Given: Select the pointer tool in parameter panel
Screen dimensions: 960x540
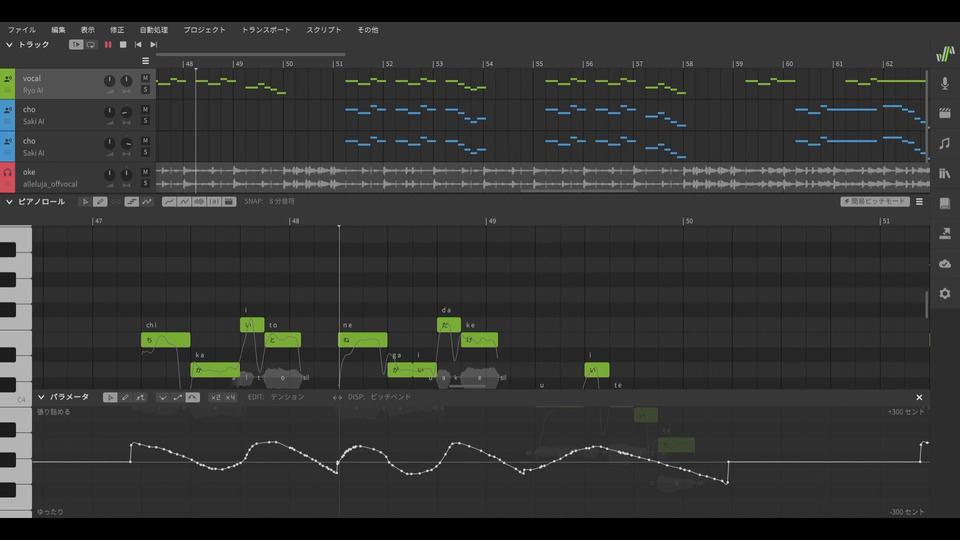Looking at the screenshot, I should click(x=110, y=397).
